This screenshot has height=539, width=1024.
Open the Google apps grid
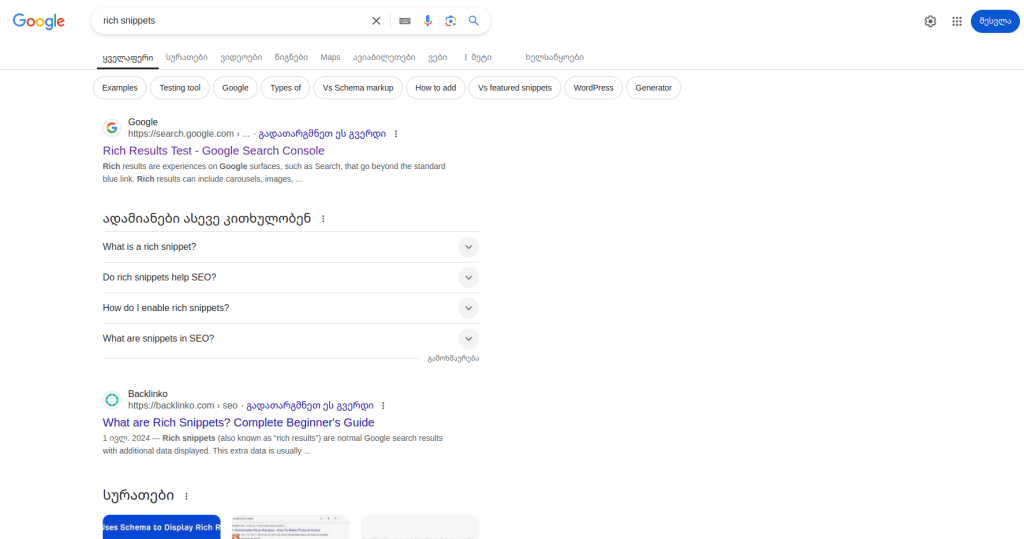[x=956, y=21]
